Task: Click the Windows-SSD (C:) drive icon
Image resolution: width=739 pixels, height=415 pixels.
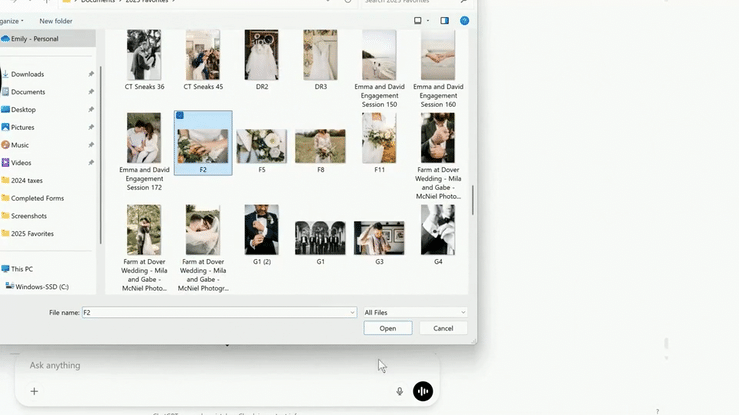Action: (9, 286)
